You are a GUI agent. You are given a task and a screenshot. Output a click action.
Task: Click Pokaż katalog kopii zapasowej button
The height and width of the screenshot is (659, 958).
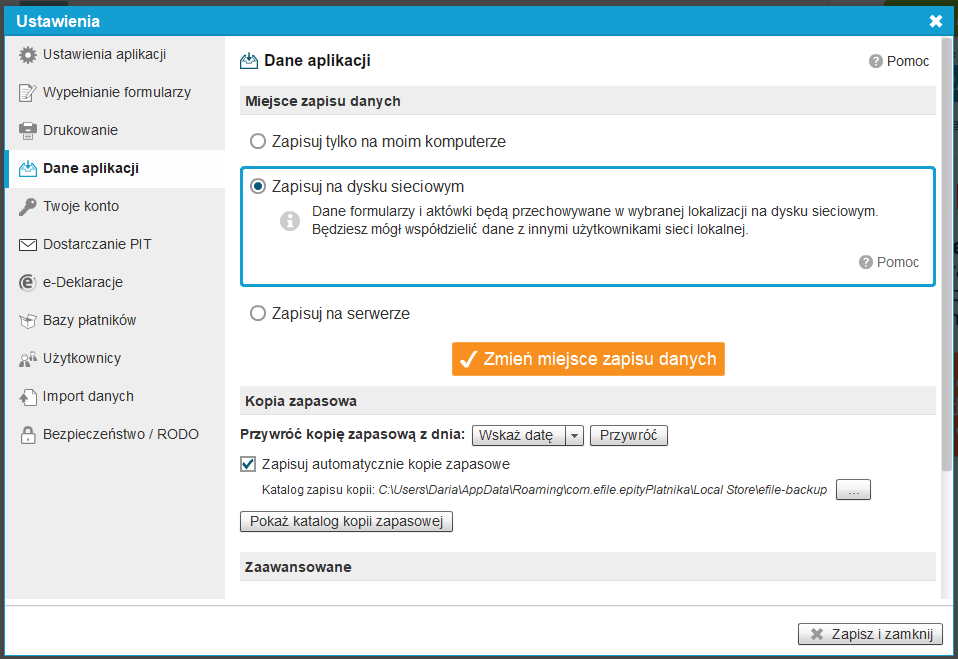346,522
